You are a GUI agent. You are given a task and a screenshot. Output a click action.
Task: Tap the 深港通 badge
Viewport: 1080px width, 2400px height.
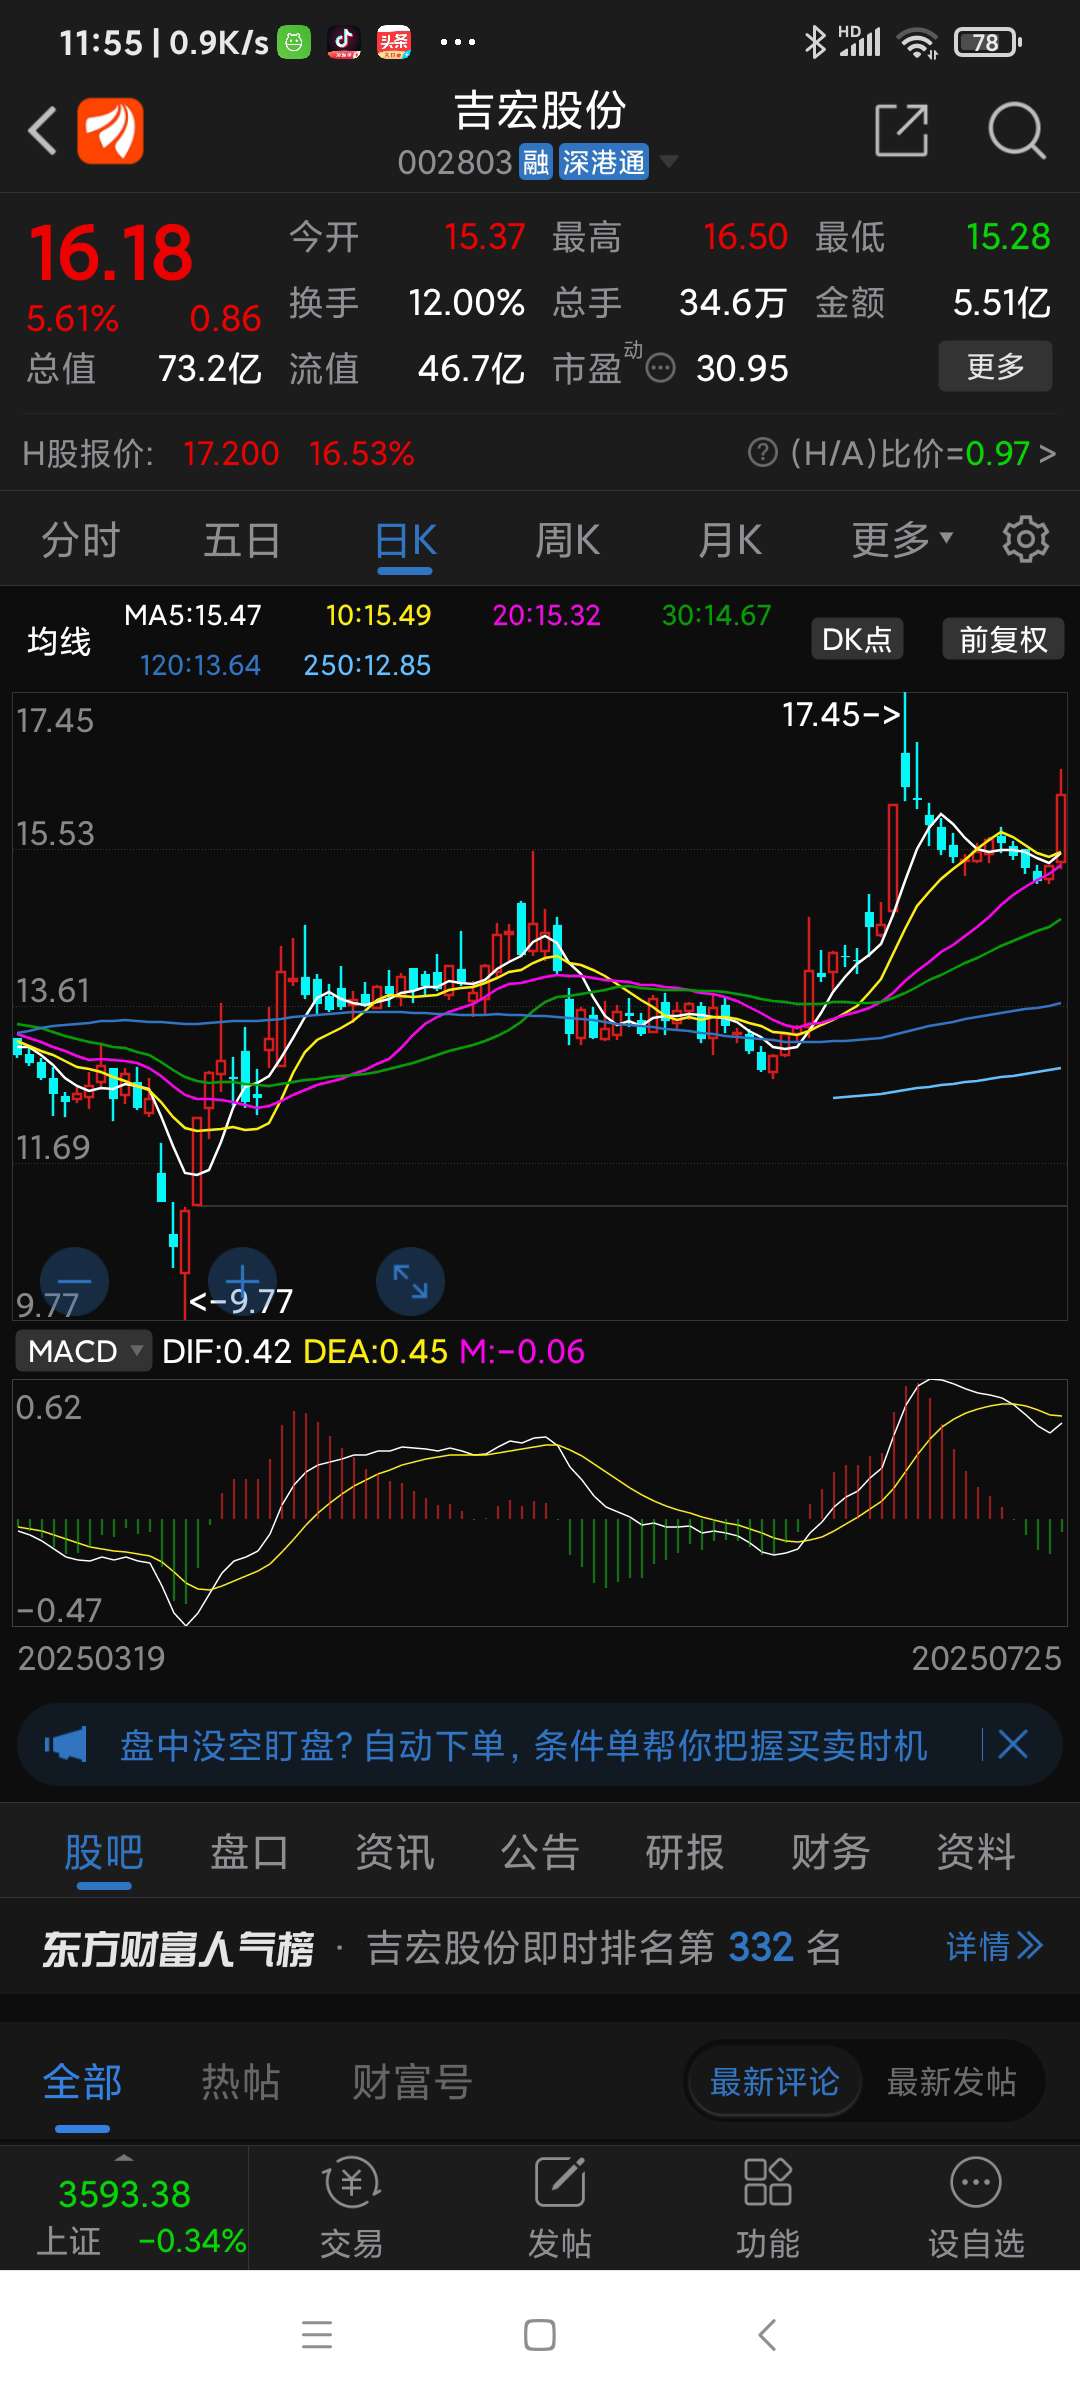[603, 162]
